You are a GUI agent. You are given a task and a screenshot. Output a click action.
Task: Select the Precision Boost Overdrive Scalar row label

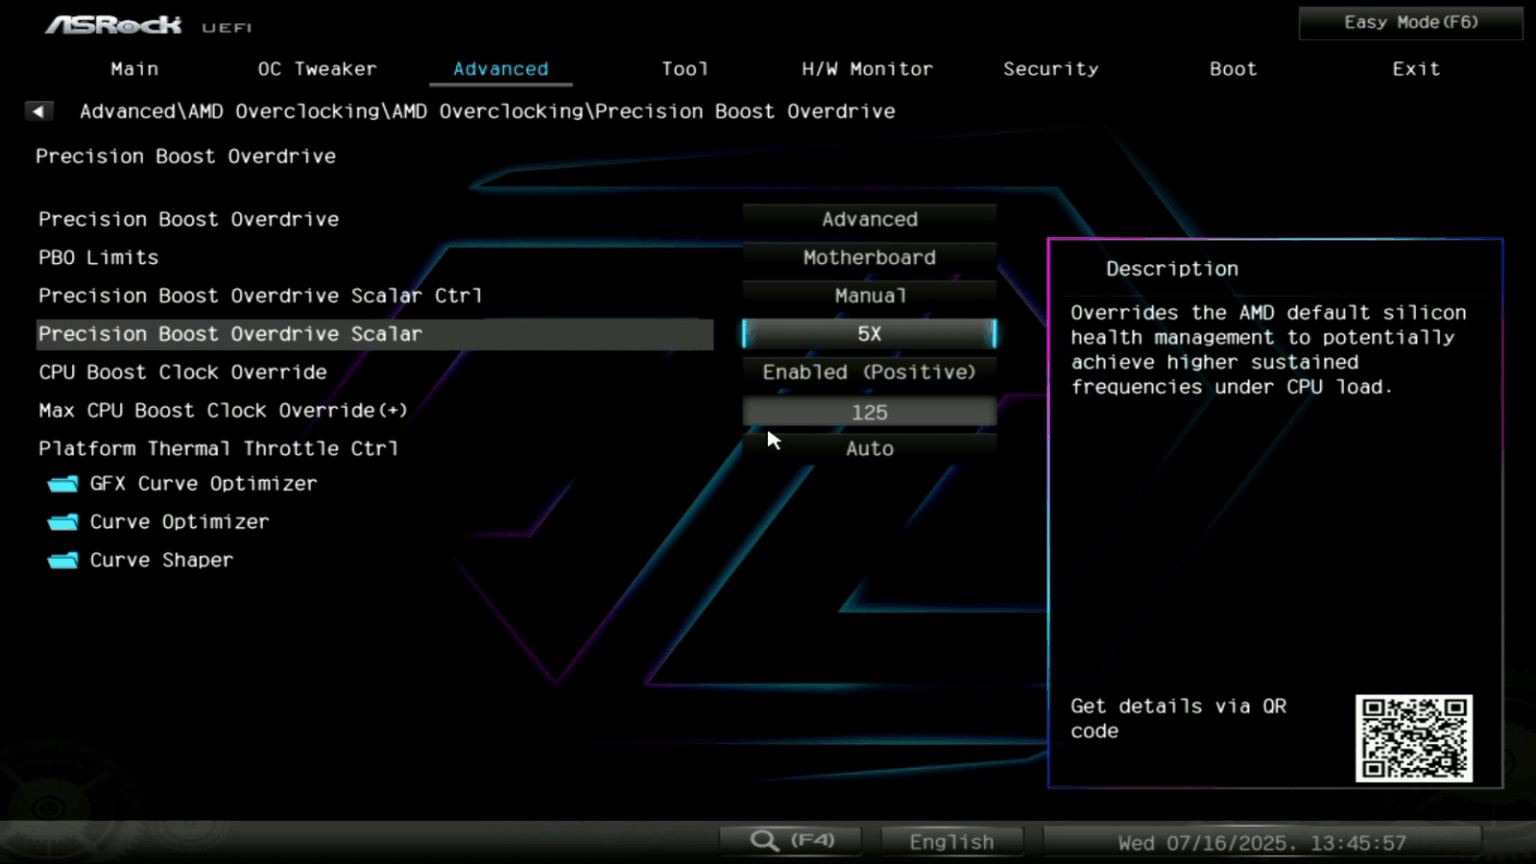[x=231, y=334]
